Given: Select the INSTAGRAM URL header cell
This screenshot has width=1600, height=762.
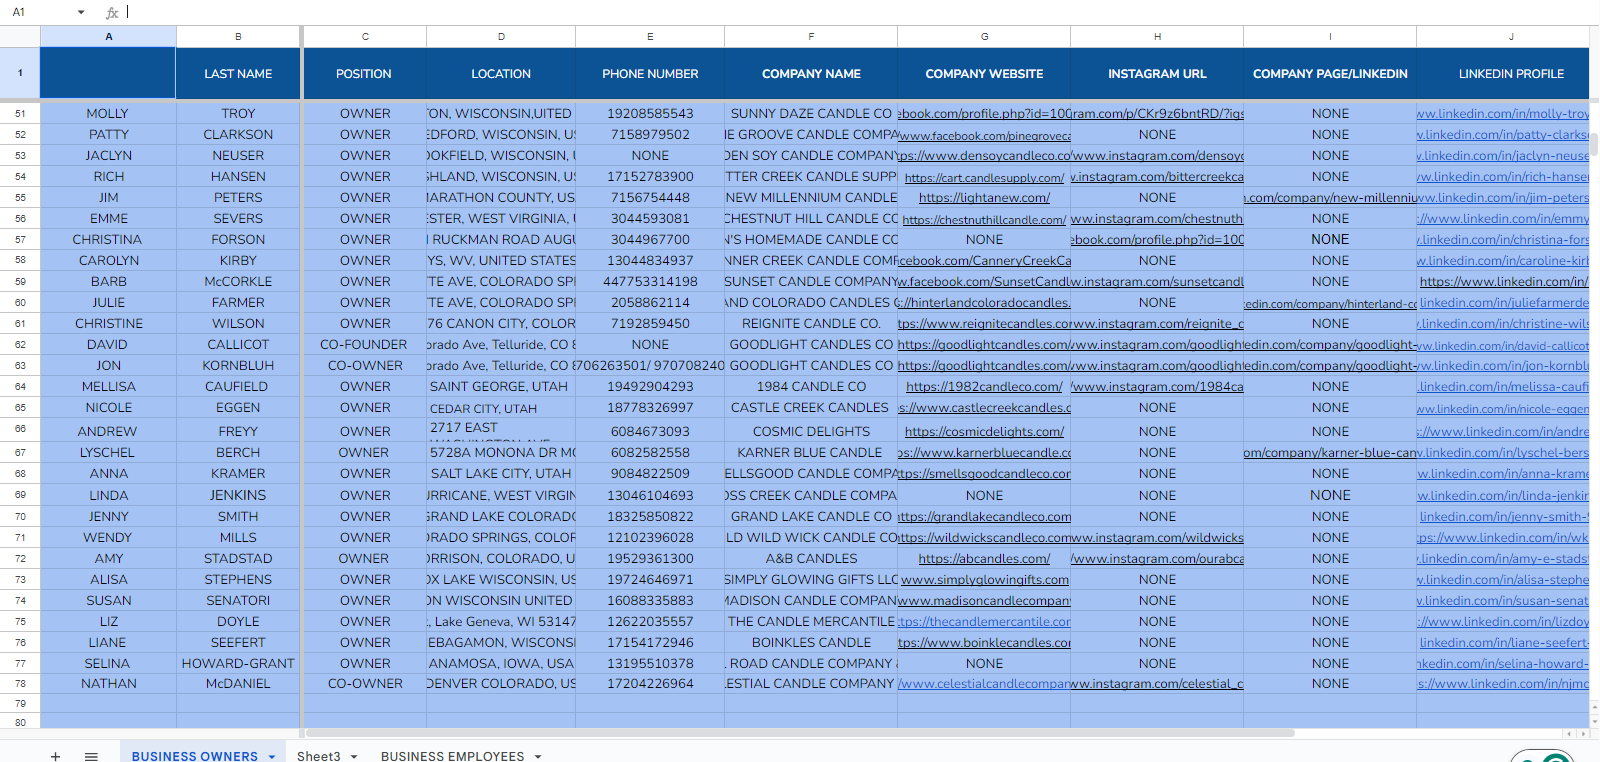Looking at the screenshot, I should click(1157, 74).
